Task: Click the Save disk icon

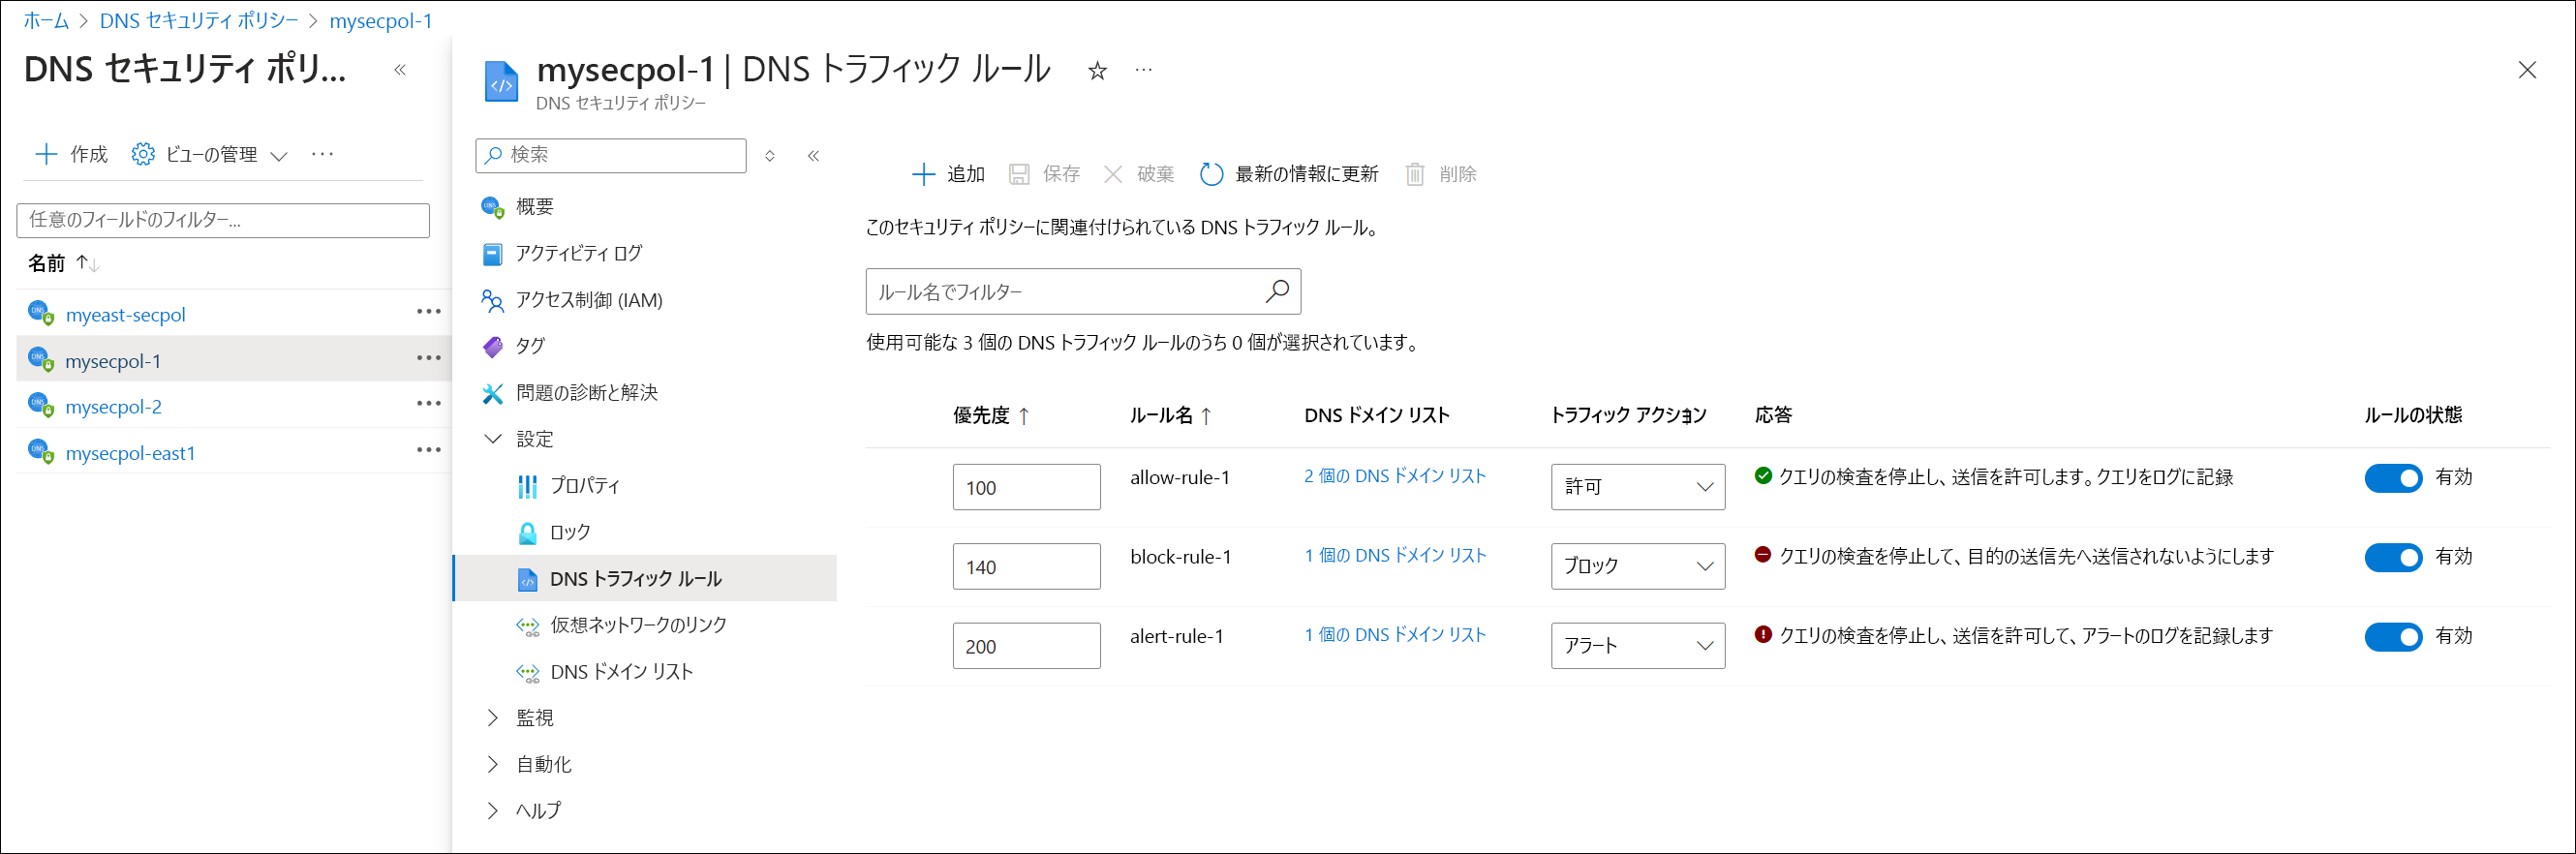Action: click(1019, 174)
